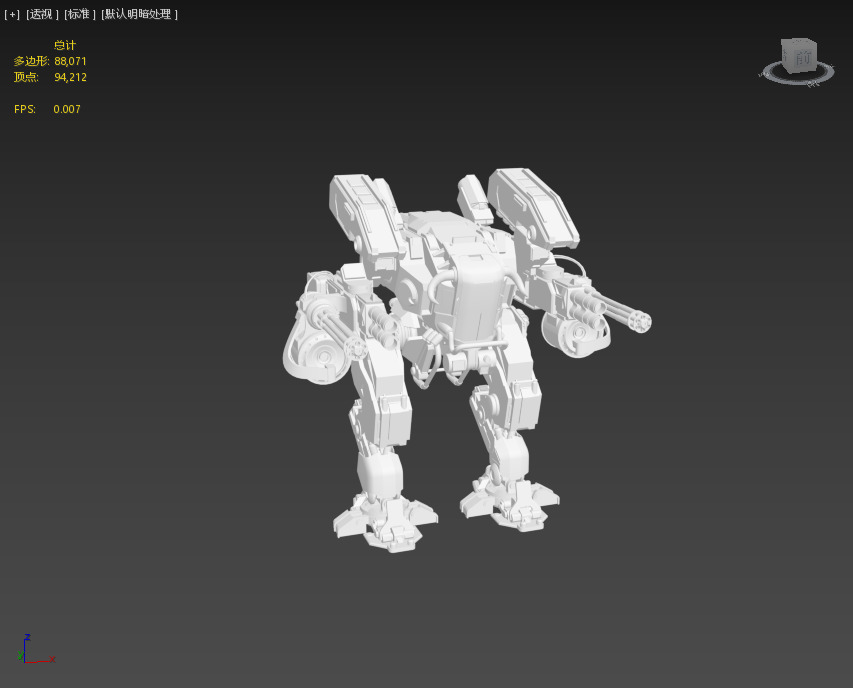The width and height of the screenshot is (853, 688).
Task: Open the 默认明暗处理 shading menu
Action: pos(139,14)
